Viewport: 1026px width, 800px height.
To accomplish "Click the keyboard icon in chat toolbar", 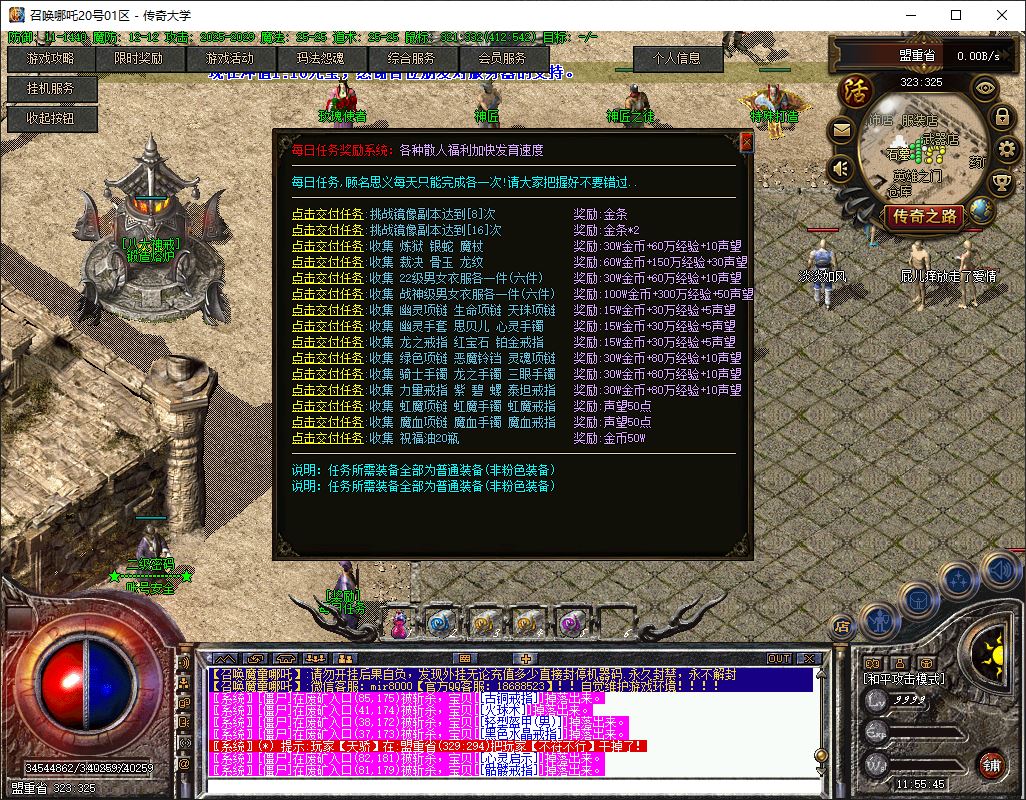I will (465, 659).
